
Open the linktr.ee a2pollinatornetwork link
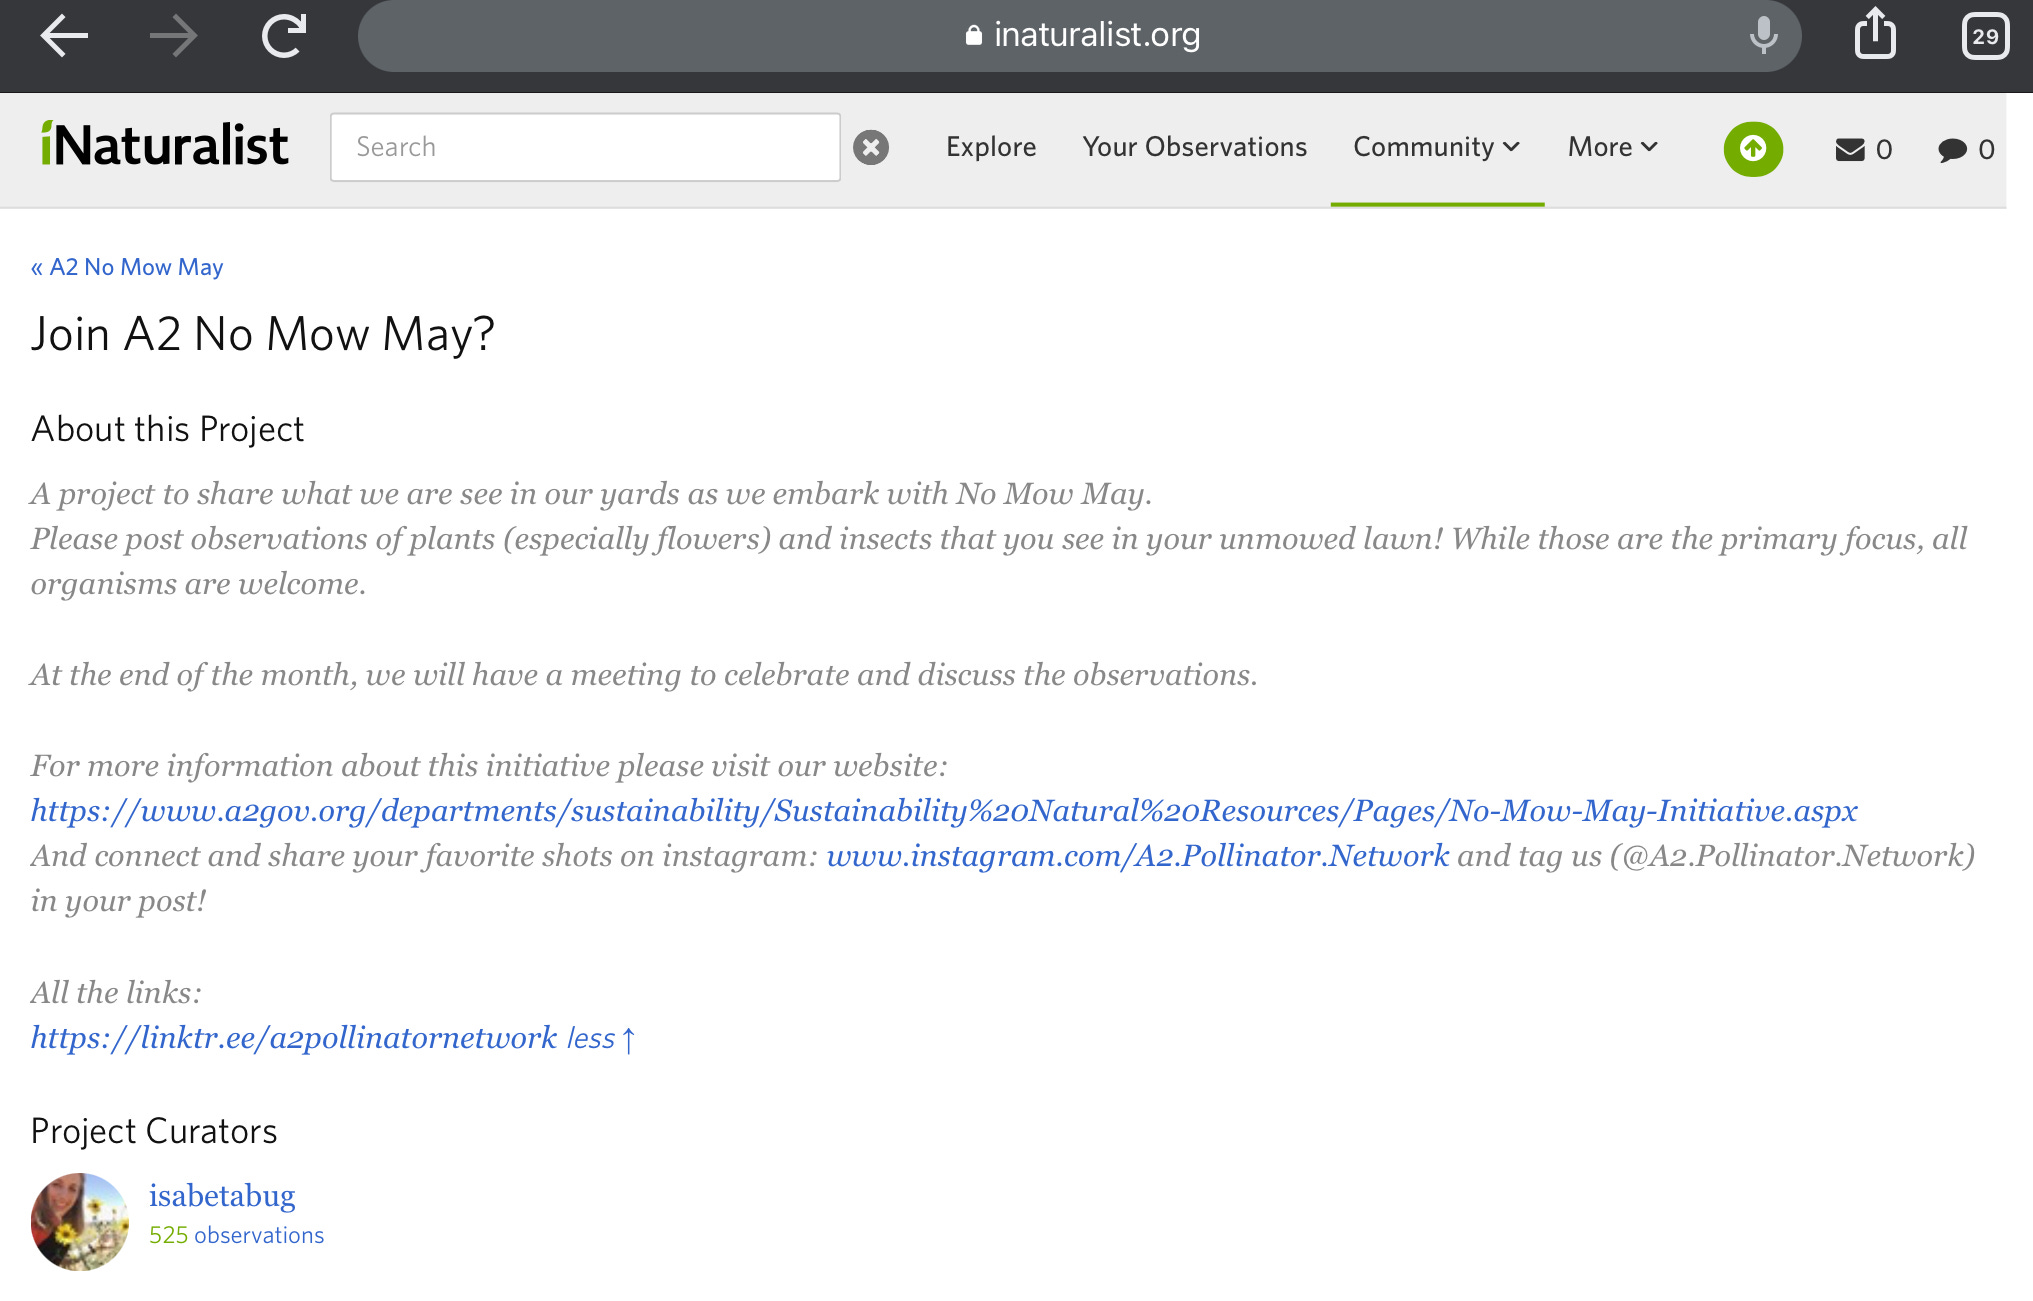pyautogui.click(x=293, y=1038)
